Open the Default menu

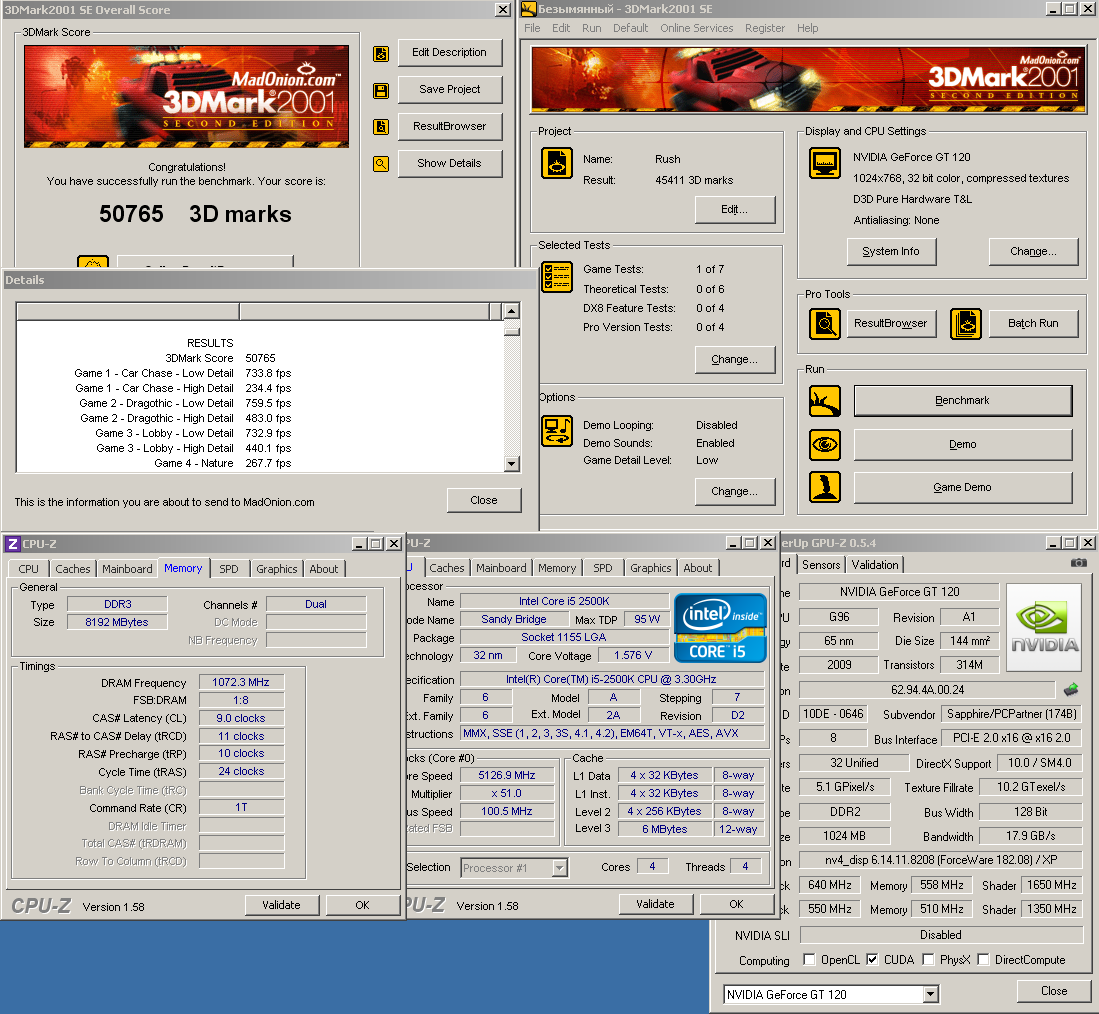click(630, 28)
